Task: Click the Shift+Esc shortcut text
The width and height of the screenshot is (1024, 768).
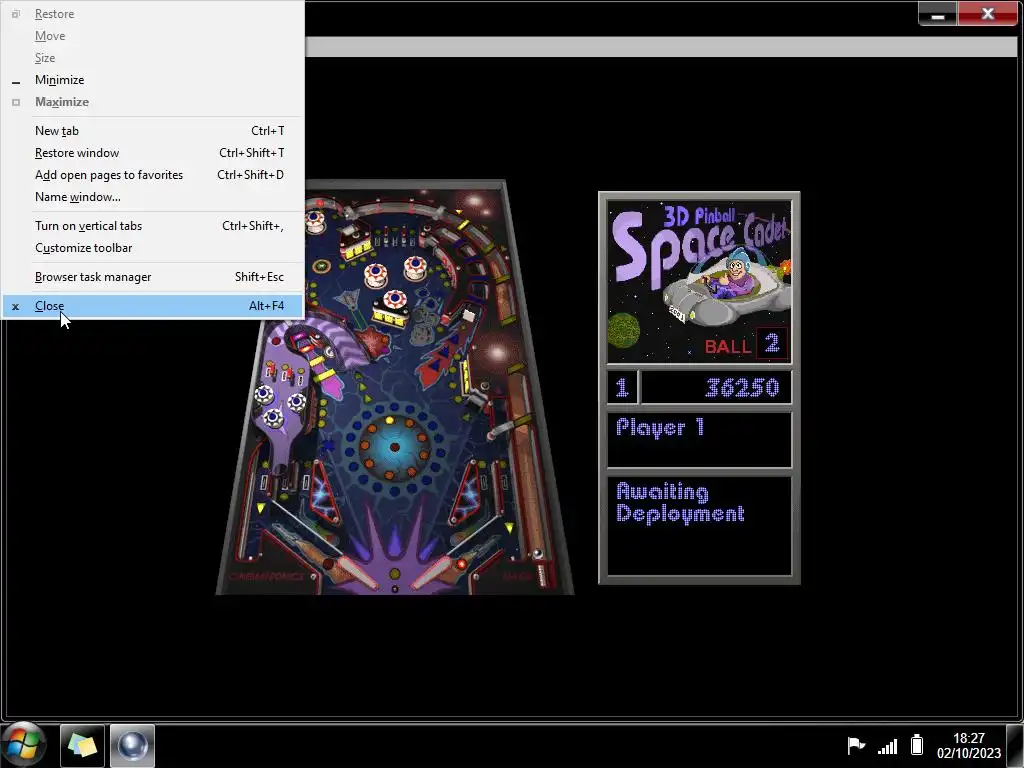Action: click(259, 277)
